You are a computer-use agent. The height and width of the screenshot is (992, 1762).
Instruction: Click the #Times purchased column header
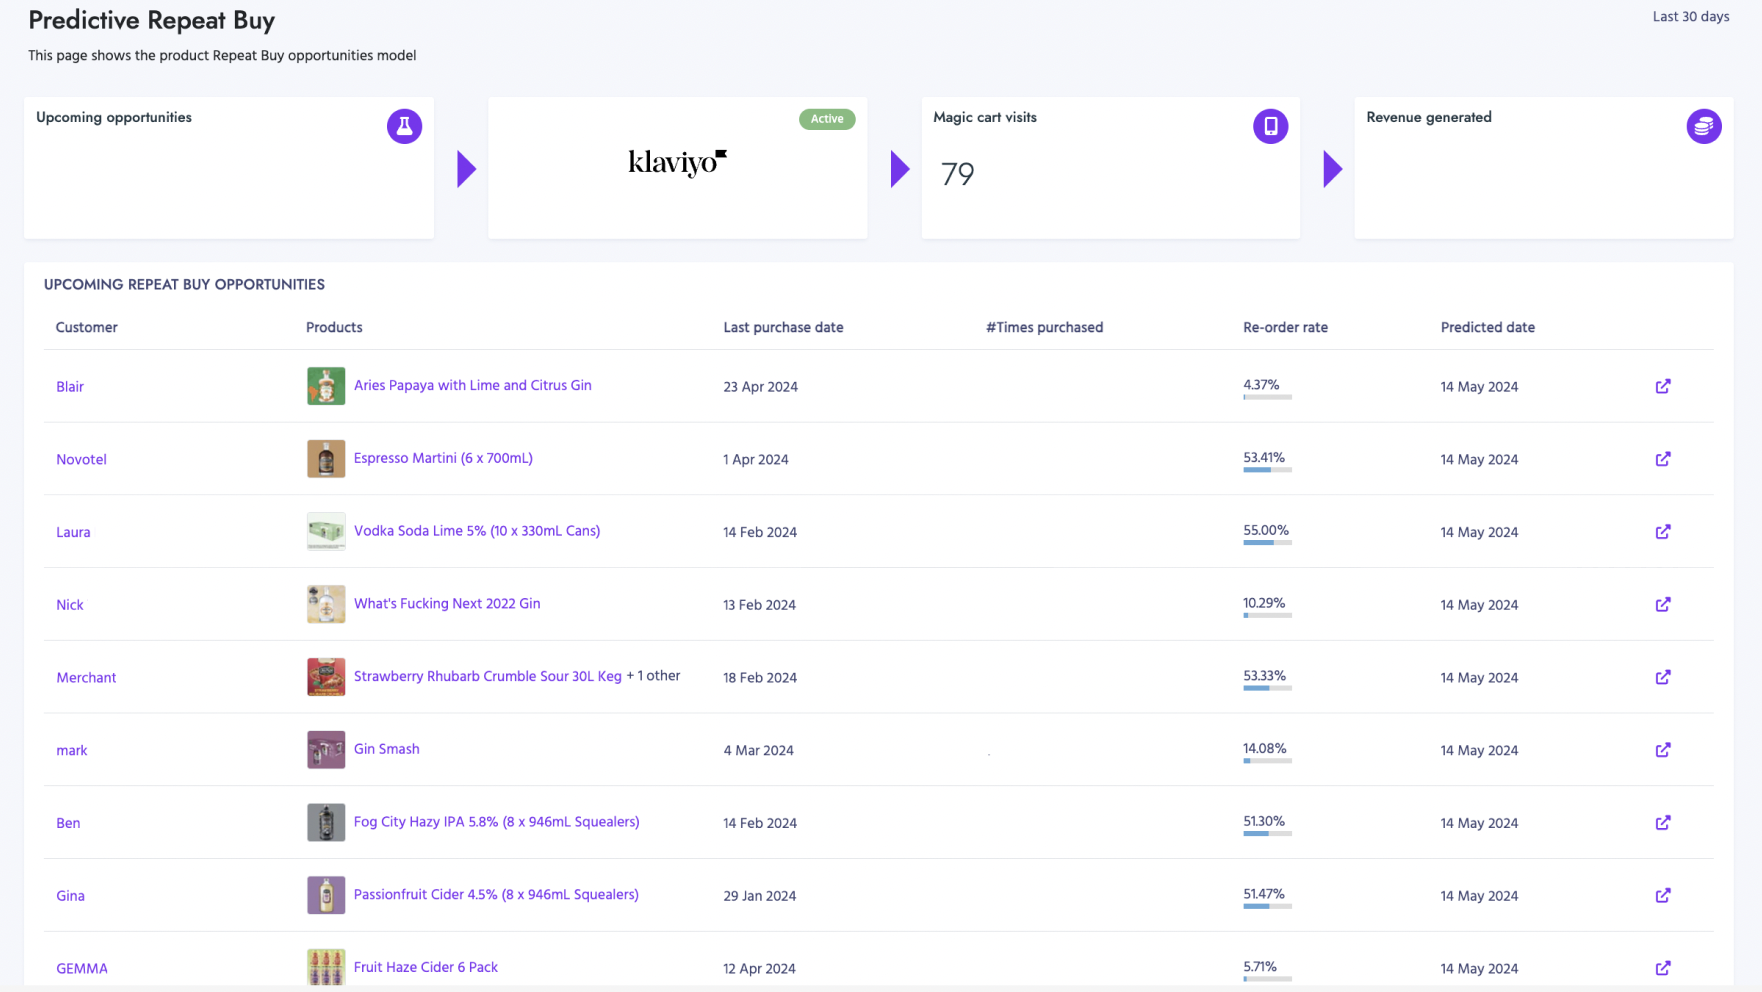pos(1044,327)
